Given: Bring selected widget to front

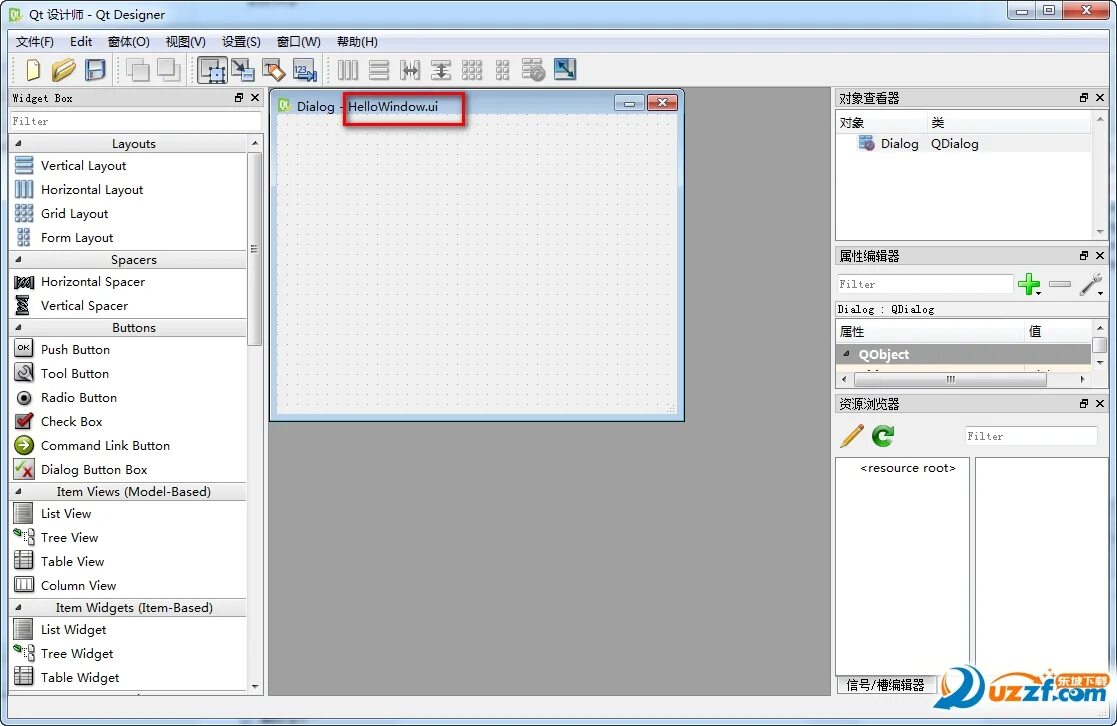Looking at the screenshot, I should coord(168,70).
